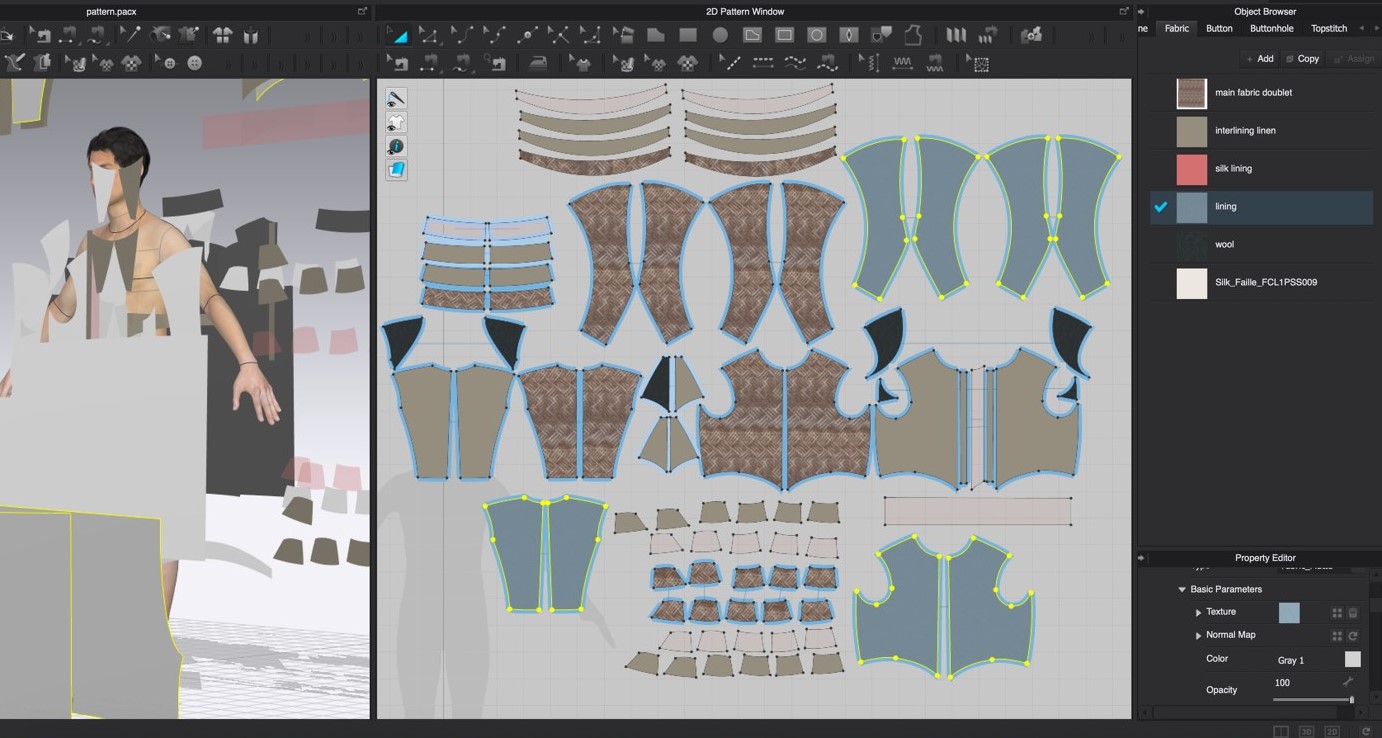Switch to the Fabric tab
1382x738 pixels.
[x=1177, y=29]
